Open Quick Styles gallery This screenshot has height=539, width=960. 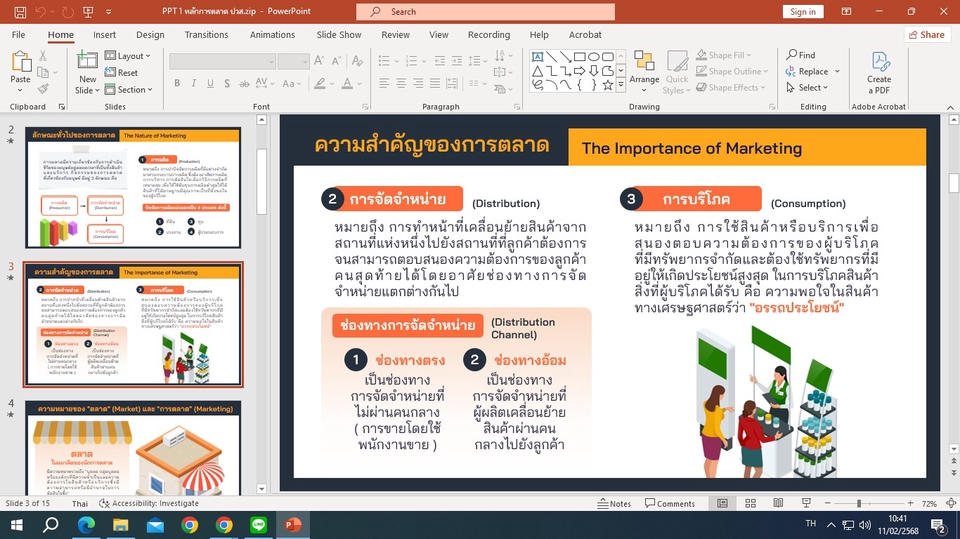coord(677,72)
